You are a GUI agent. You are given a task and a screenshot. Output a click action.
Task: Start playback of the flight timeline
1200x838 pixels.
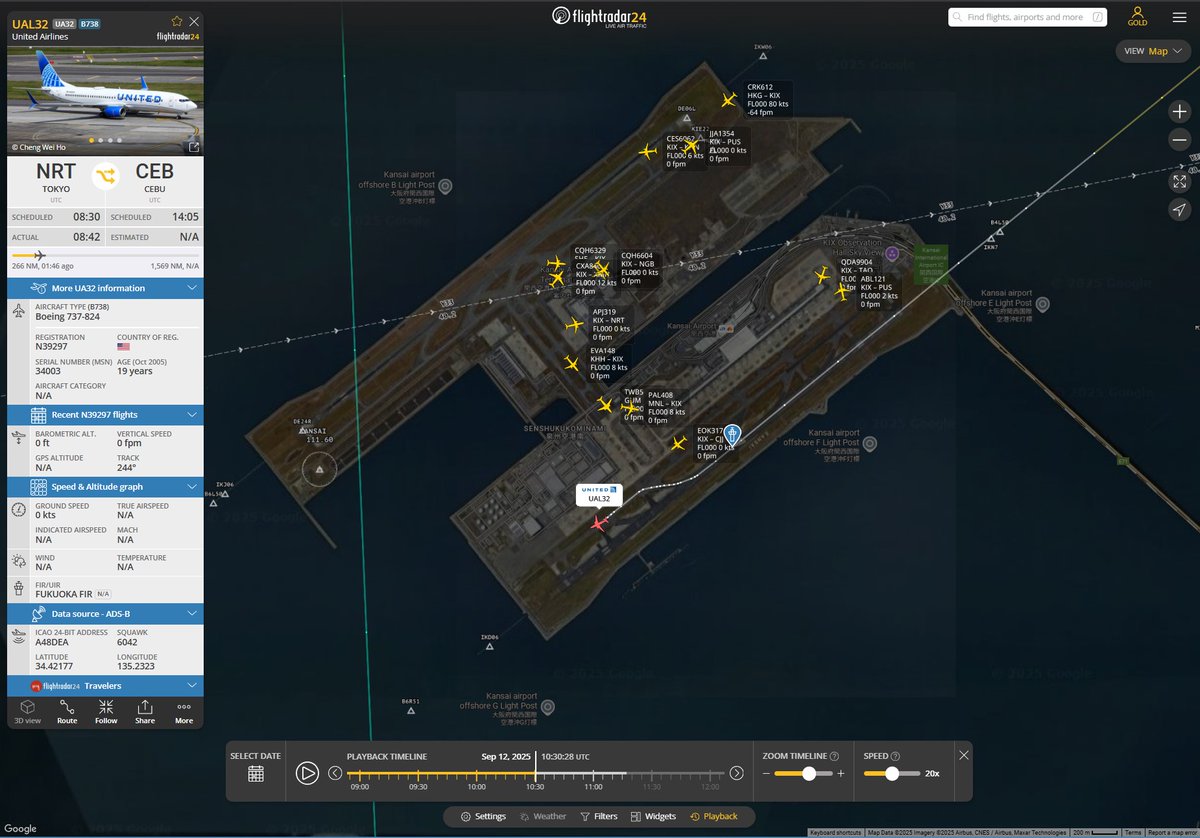308,773
